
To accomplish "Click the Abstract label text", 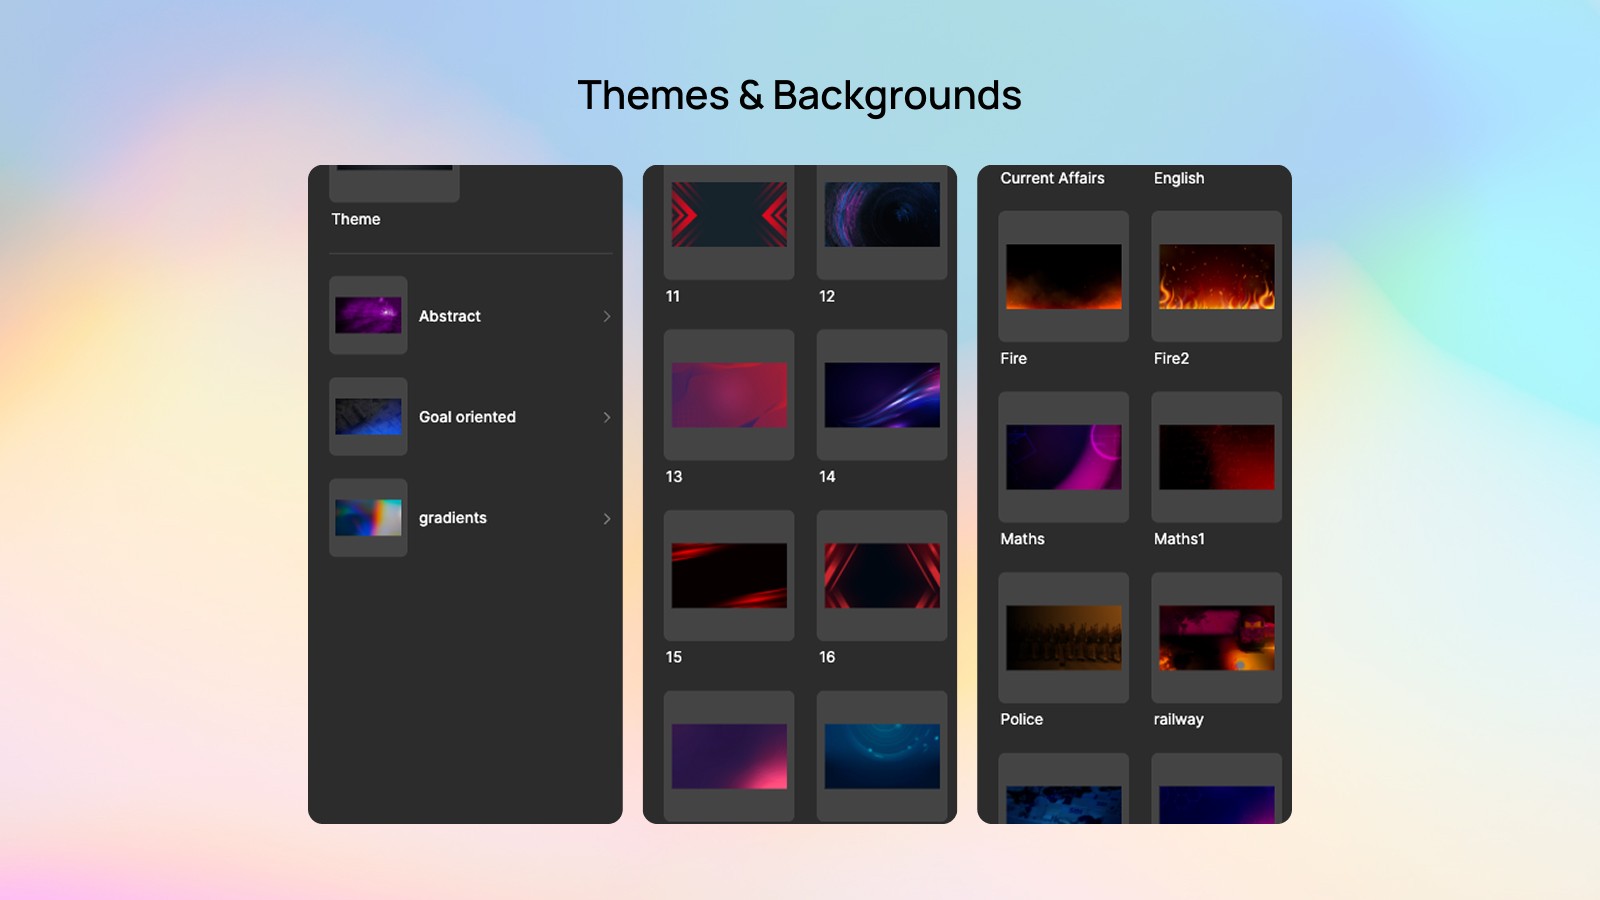I will click(x=449, y=316).
